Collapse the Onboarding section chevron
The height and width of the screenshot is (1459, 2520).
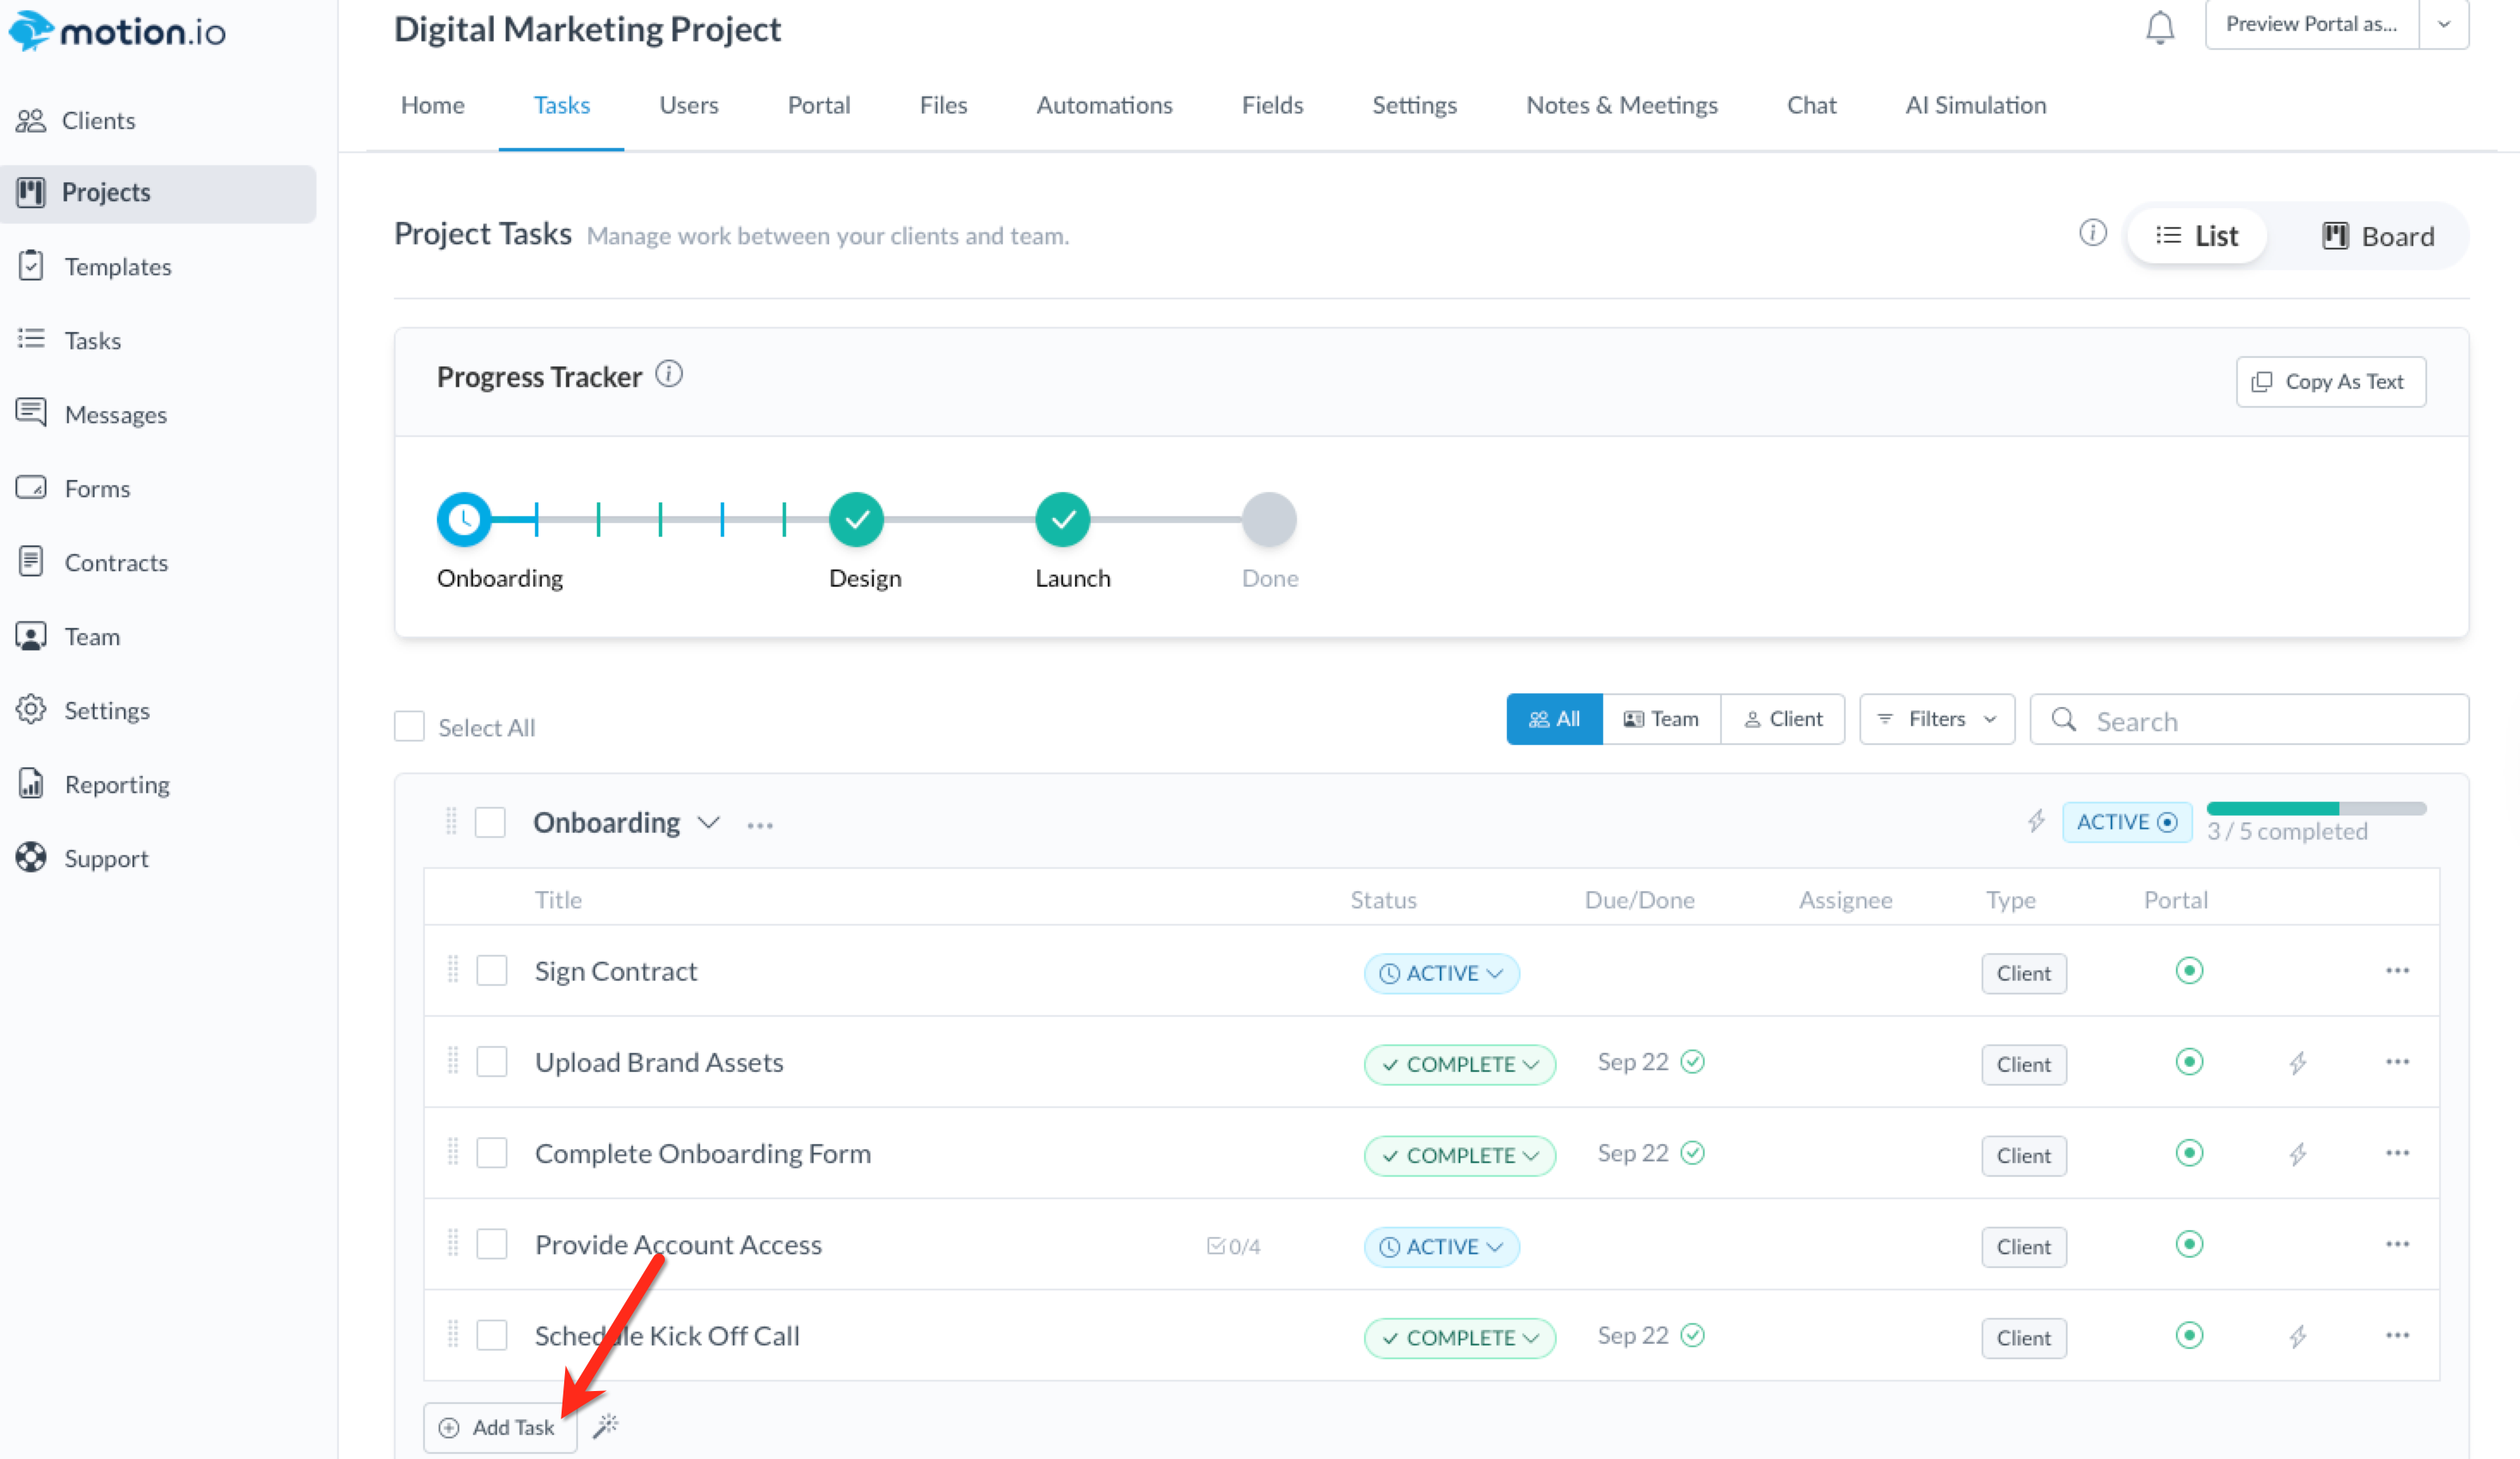[x=708, y=823]
